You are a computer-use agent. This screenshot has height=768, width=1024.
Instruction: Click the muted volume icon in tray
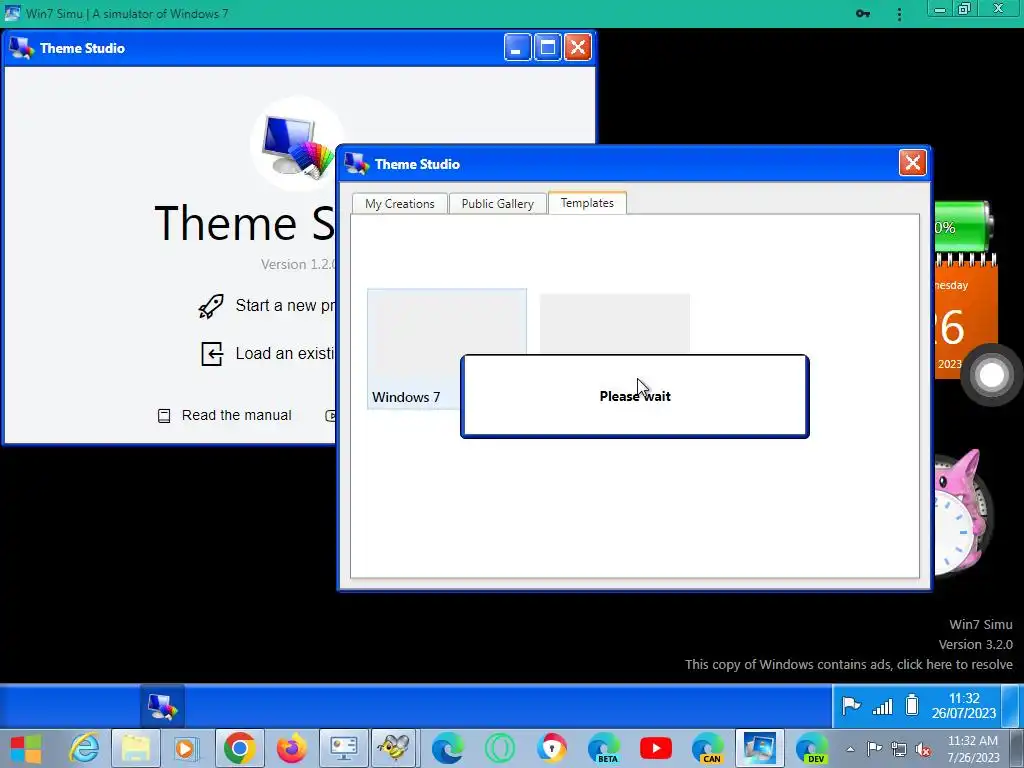[923, 749]
